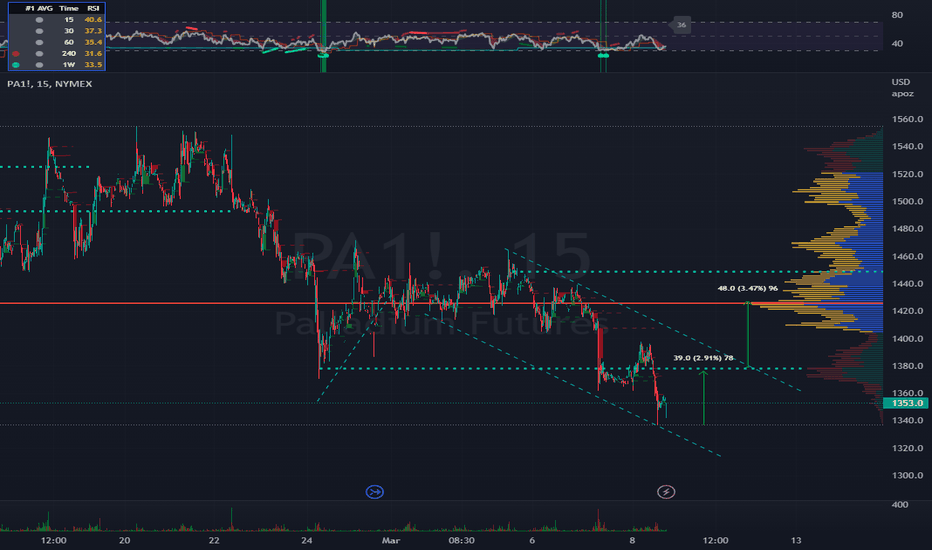Screen dimensions: 932x550
Task: Click the RSI value 35.4
Action: point(93,42)
